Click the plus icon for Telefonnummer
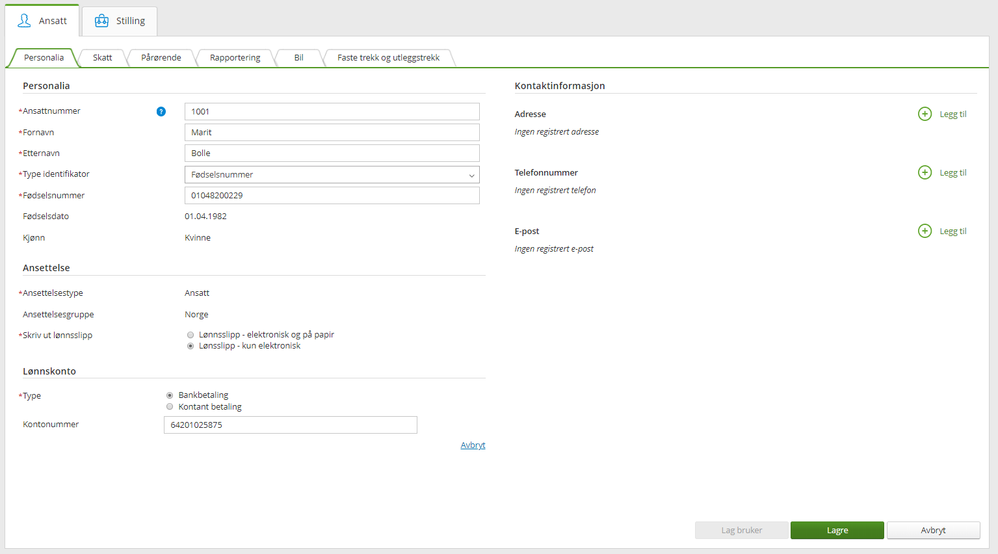The width and height of the screenshot is (998, 554). (924, 172)
